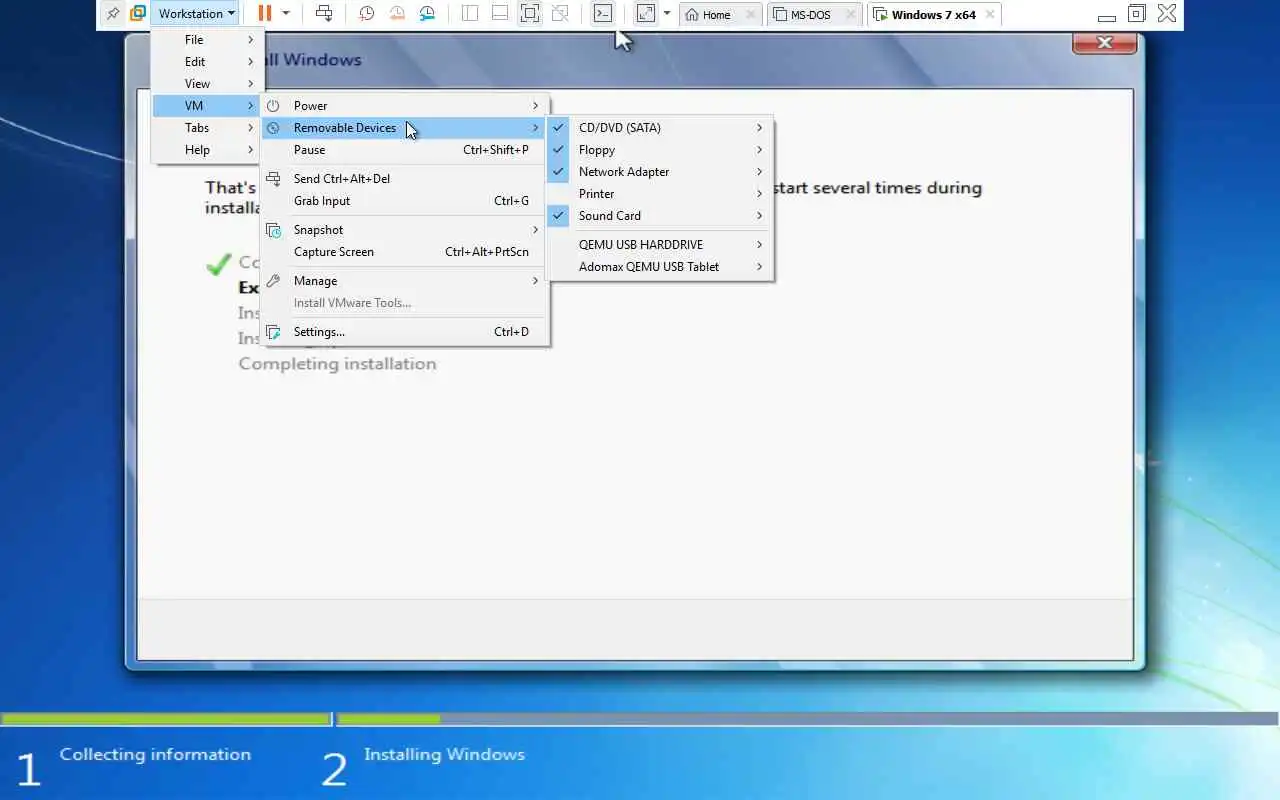The height and width of the screenshot is (800, 1280).
Task: Choose Removable Devices in VM menu
Action: (404, 128)
